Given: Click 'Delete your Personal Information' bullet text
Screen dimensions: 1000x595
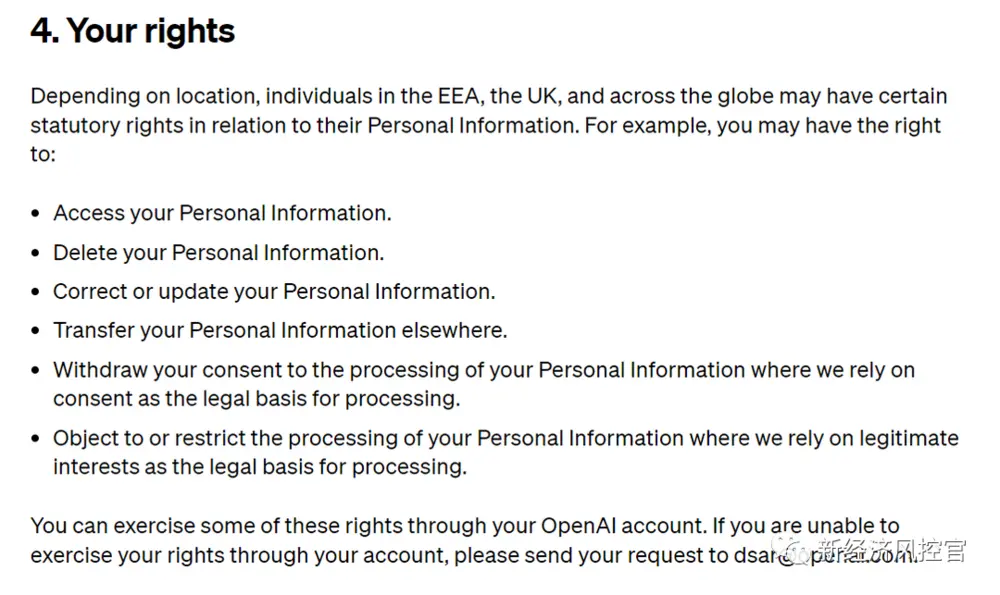Looking at the screenshot, I should (218, 253).
